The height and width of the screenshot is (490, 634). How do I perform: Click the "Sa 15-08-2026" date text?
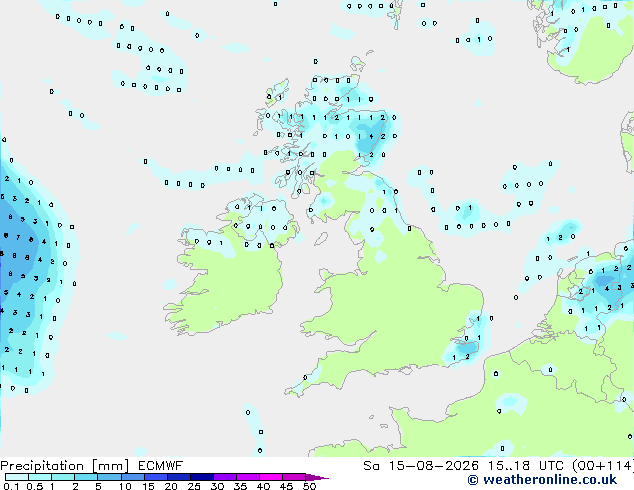pos(421,466)
